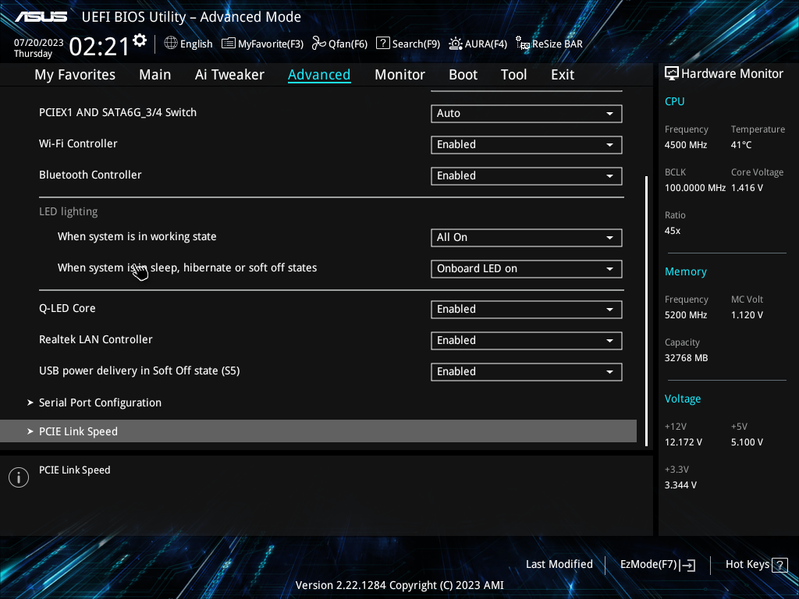Click +5V value 5.100 V

pyautogui.click(x=747, y=442)
